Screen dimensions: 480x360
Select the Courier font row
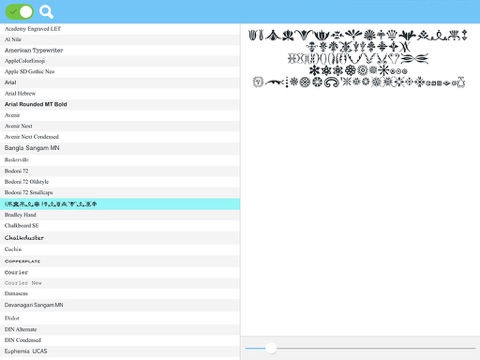[x=120, y=272]
